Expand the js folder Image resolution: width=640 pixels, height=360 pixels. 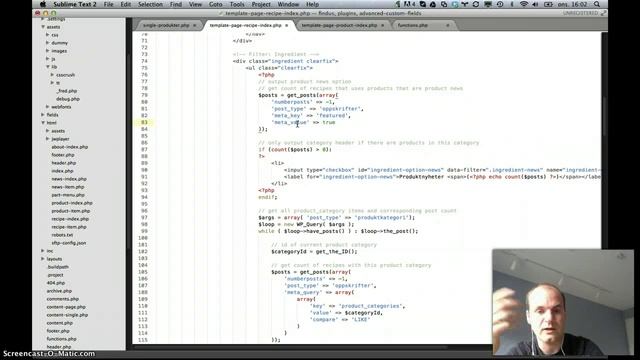[x=48, y=59]
